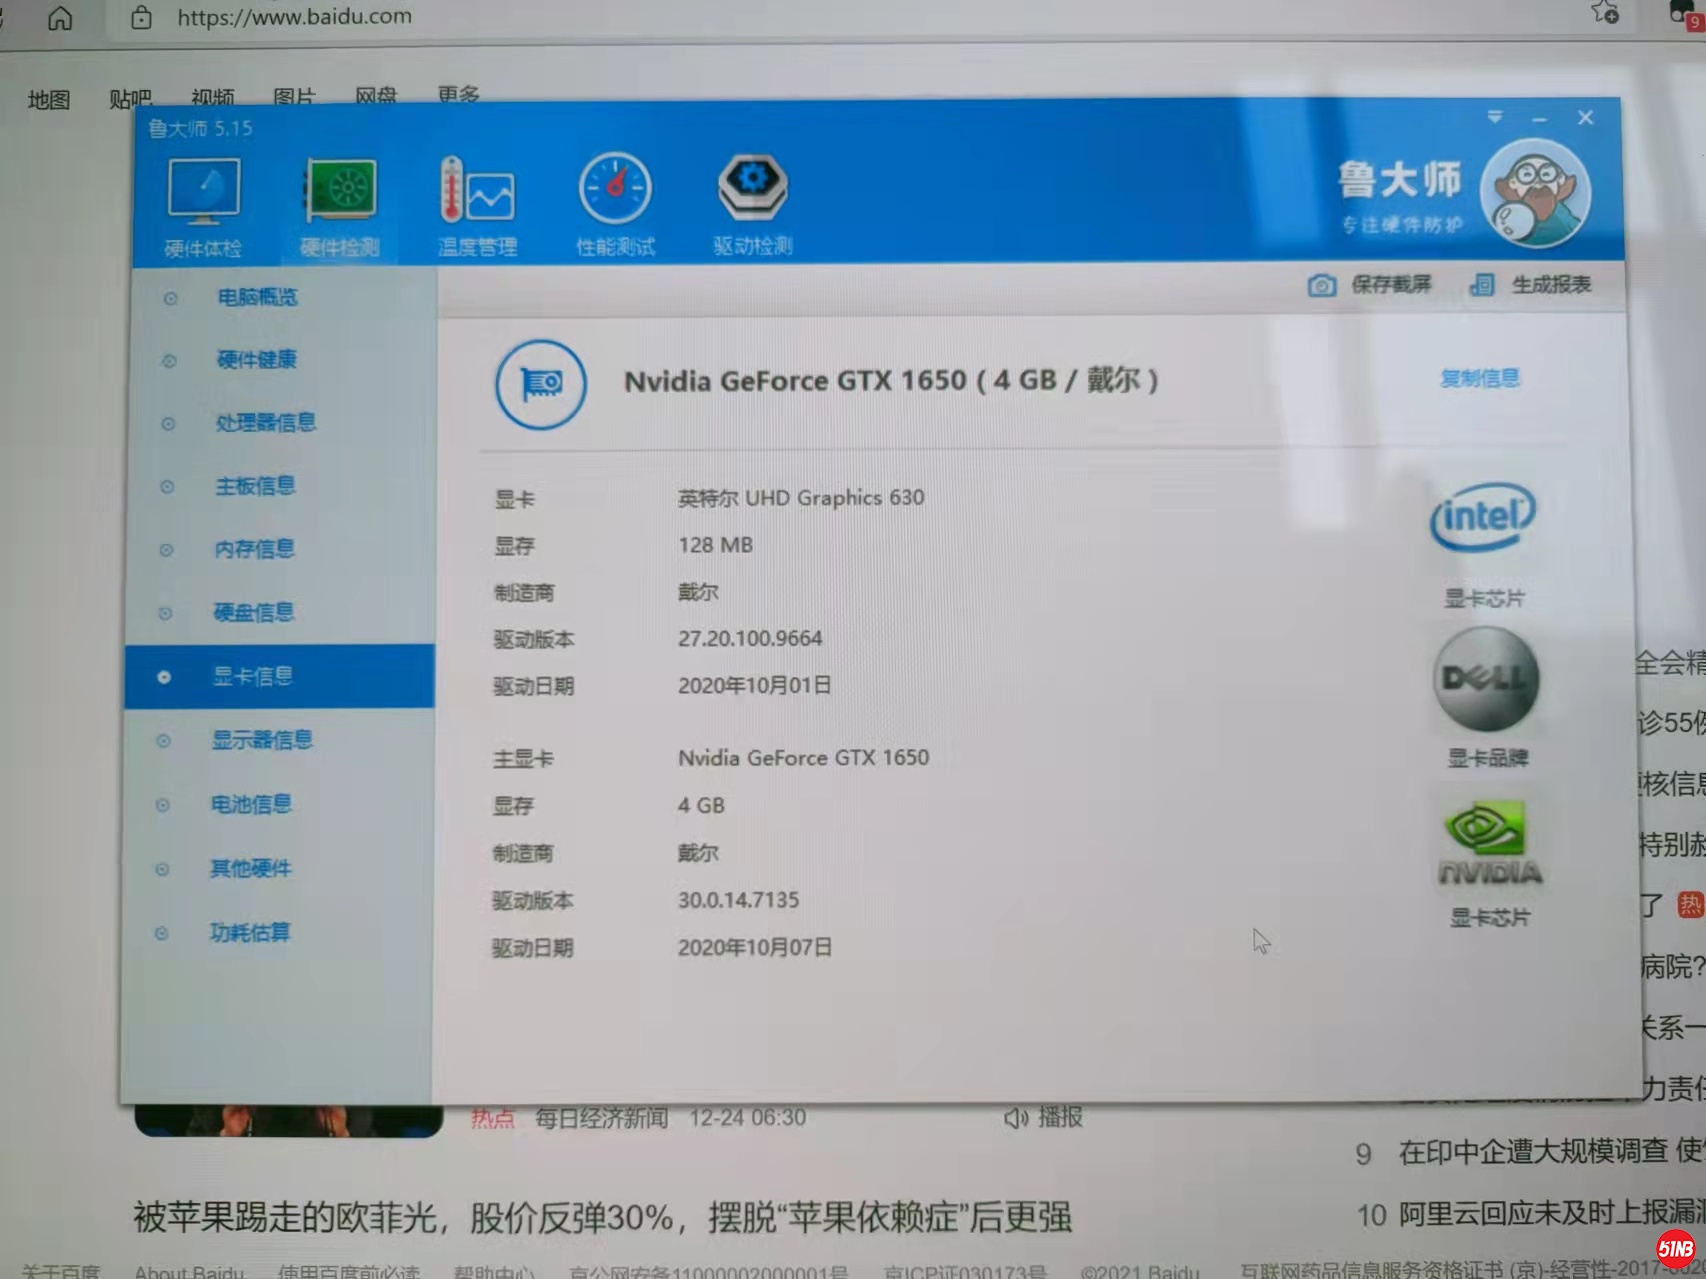Viewport: 1706px width, 1279px height.
Task: Click the 4 GB memory value
Action: point(701,805)
